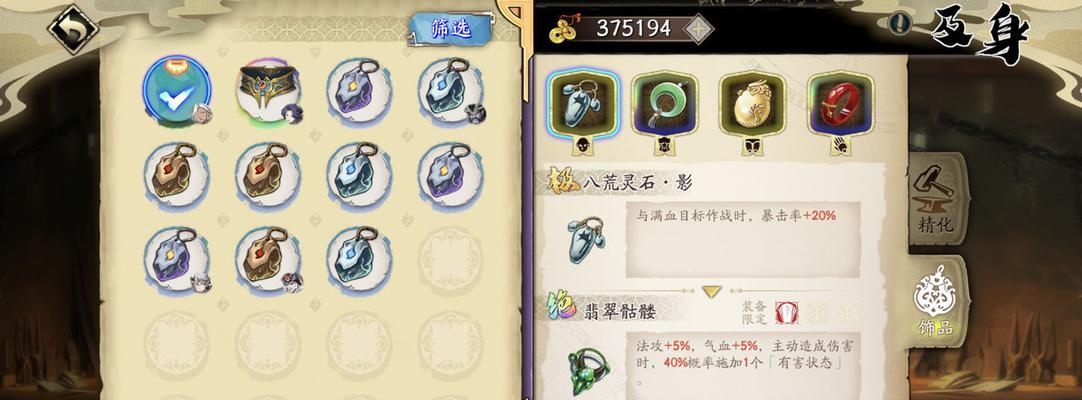This screenshot has width=1082, height=400.
Task: Select the red bracelet accessory slot
Action: coord(840,105)
